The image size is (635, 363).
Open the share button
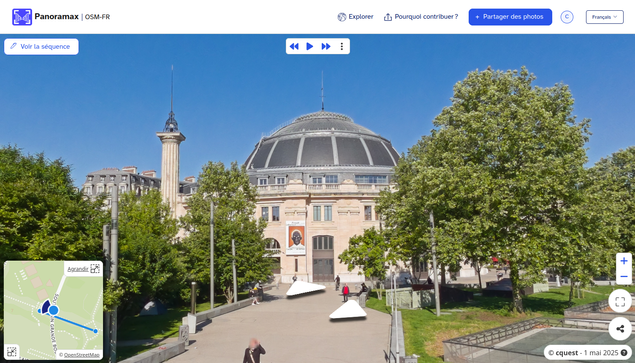pos(620,329)
